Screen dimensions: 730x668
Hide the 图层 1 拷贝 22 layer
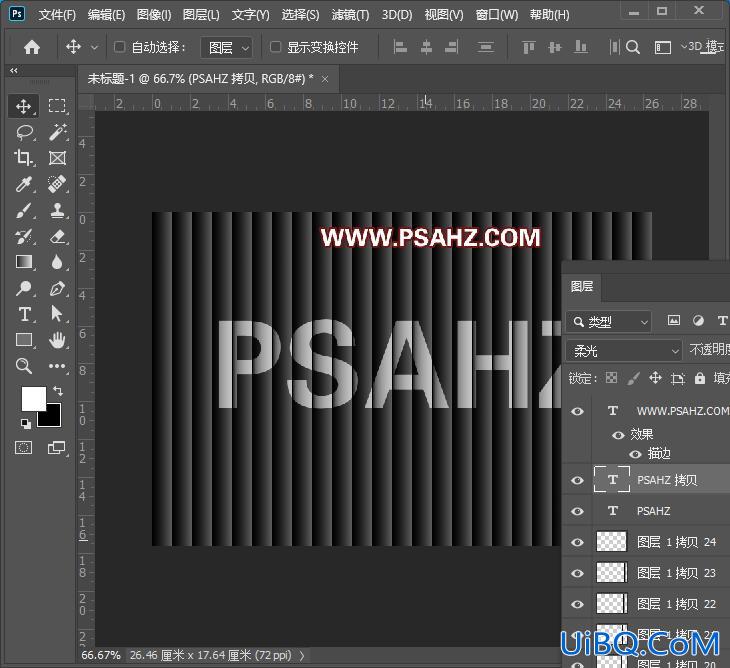pyautogui.click(x=577, y=604)
